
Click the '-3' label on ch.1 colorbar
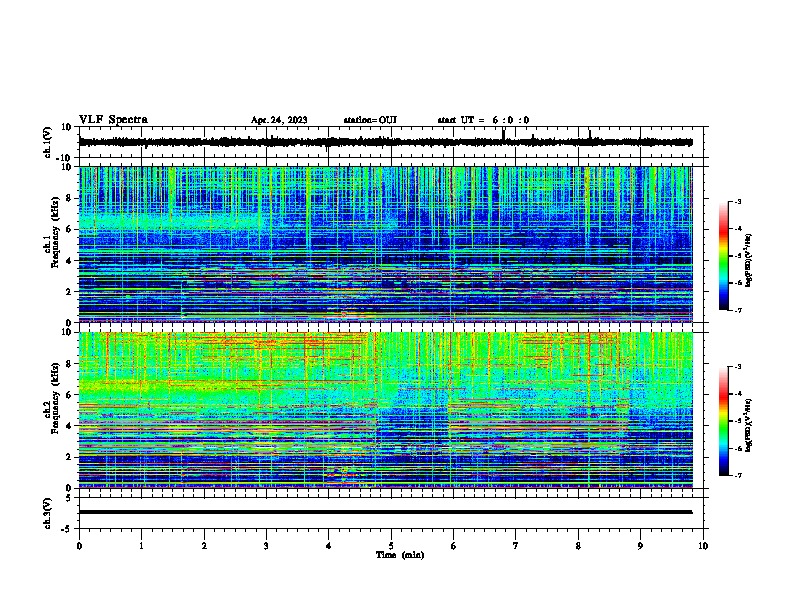tap(737, 201)
